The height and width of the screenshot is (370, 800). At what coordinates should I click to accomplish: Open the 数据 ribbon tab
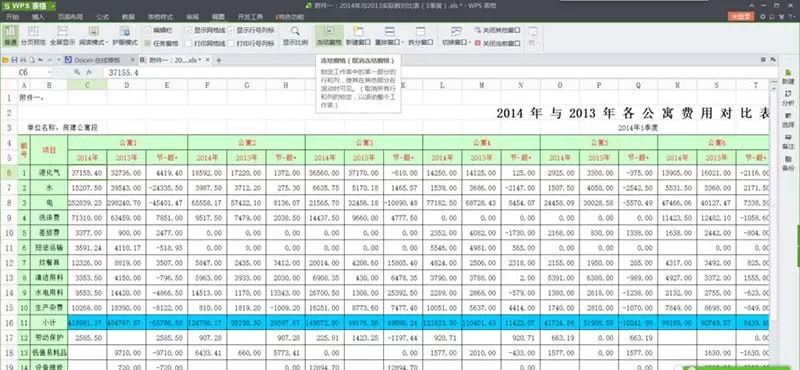coord(129,17)
